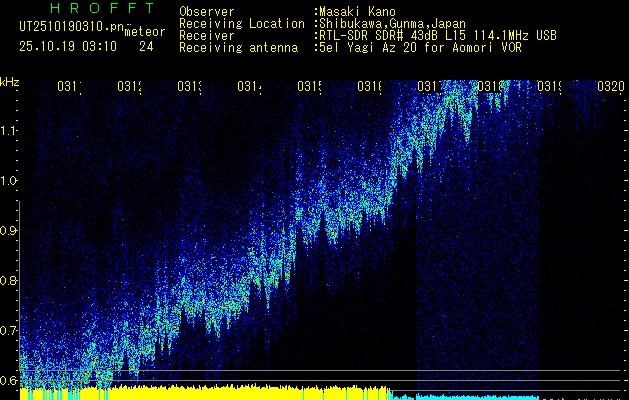Viewport: 629px width, 400px height.
Task: Select the 0313 time marker
Action: [x=190, y=87]
